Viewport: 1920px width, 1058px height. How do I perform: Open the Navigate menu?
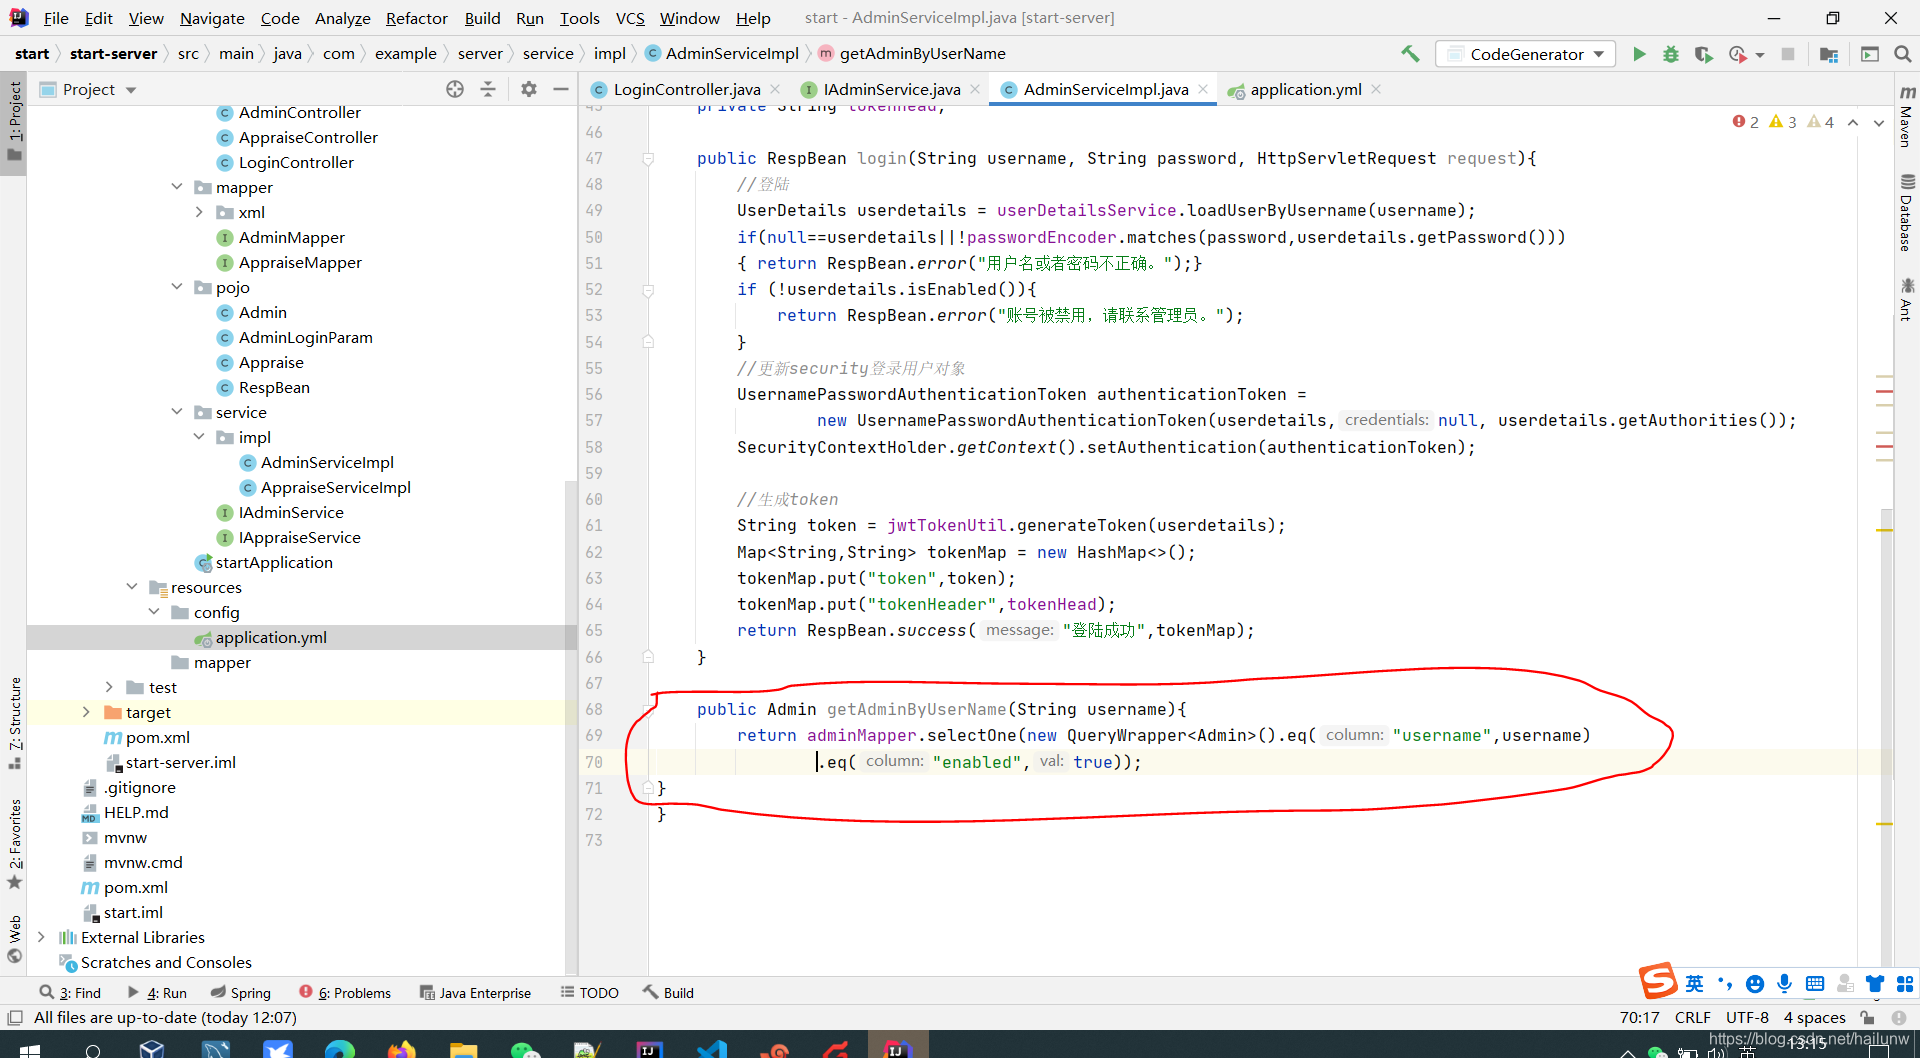[x=212, y=18]
